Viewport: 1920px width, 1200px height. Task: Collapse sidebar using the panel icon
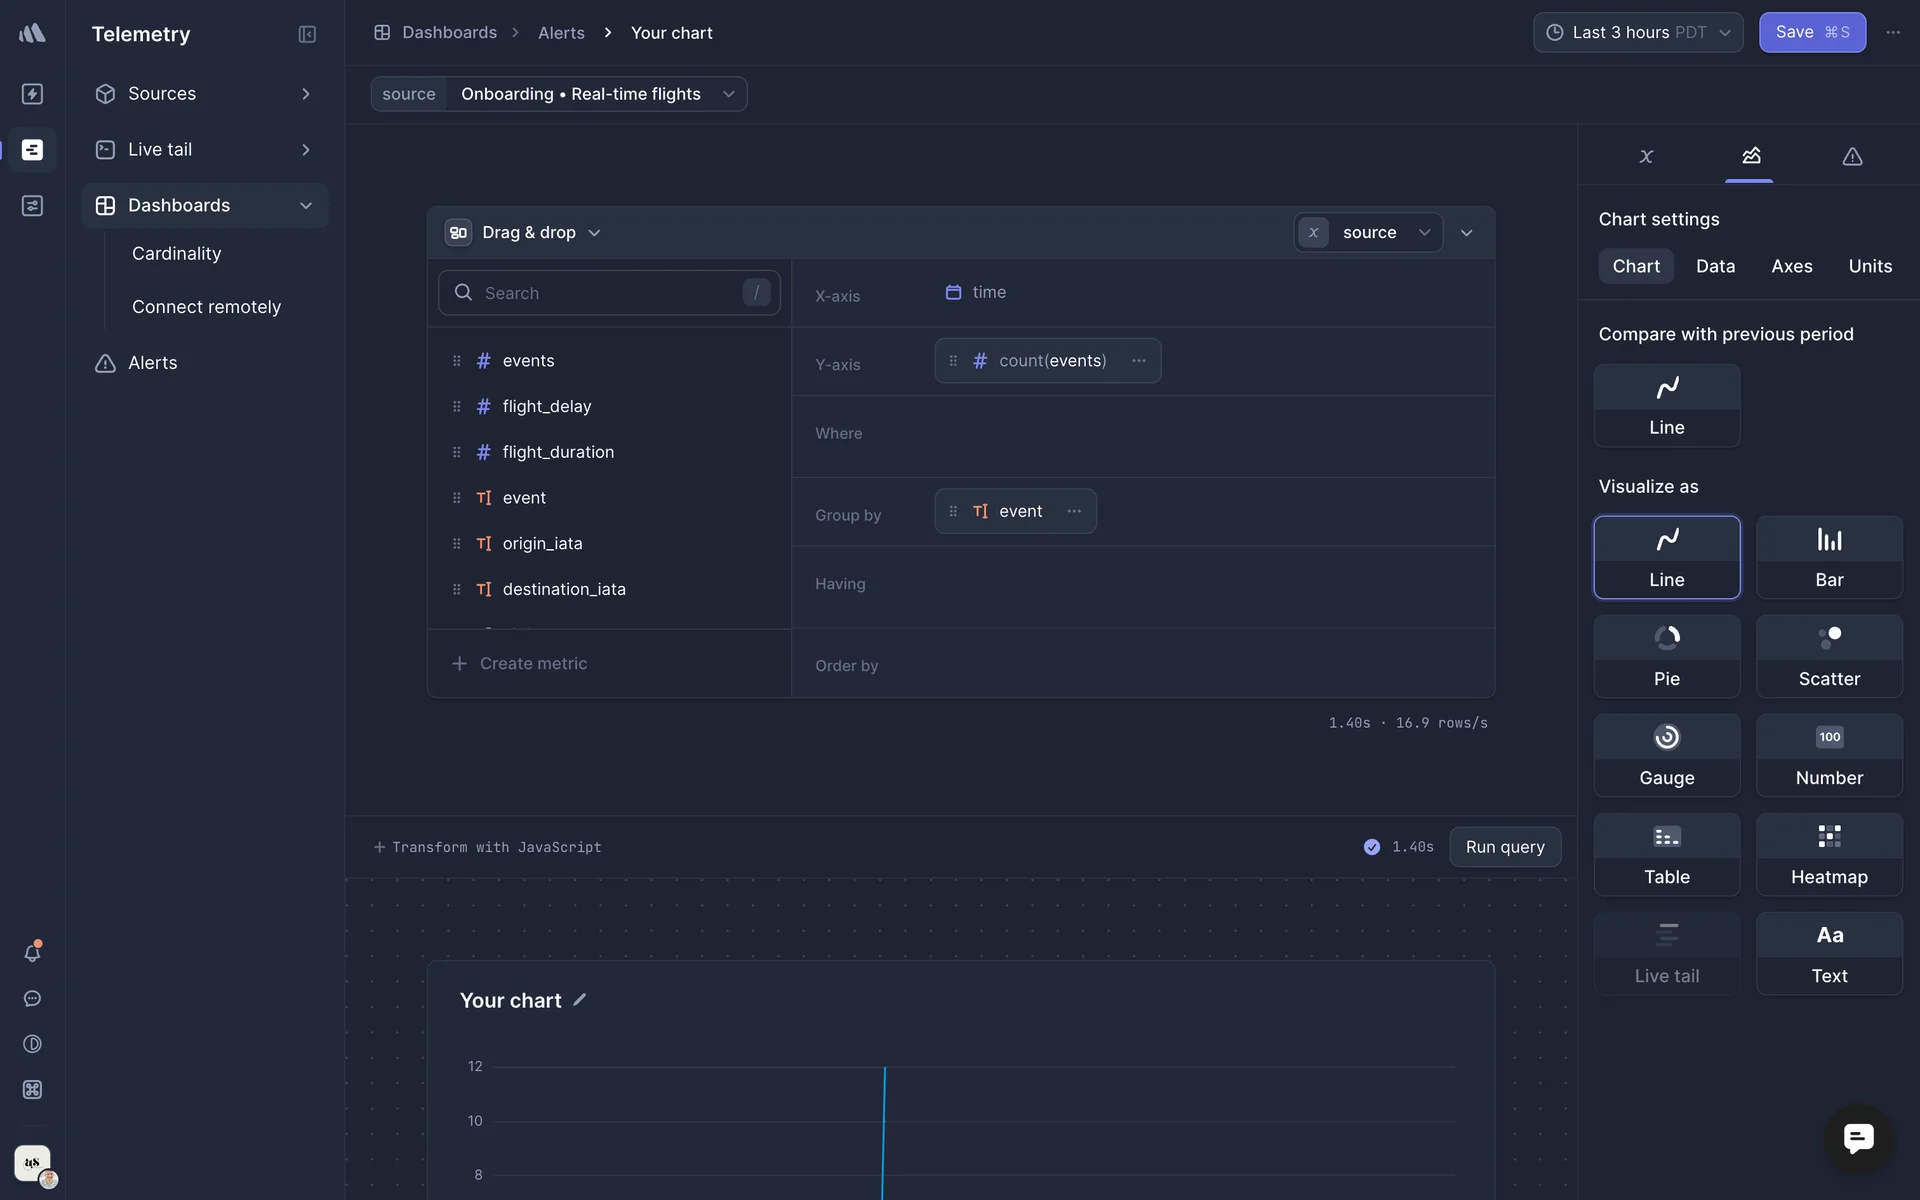(x=307, y=34)
